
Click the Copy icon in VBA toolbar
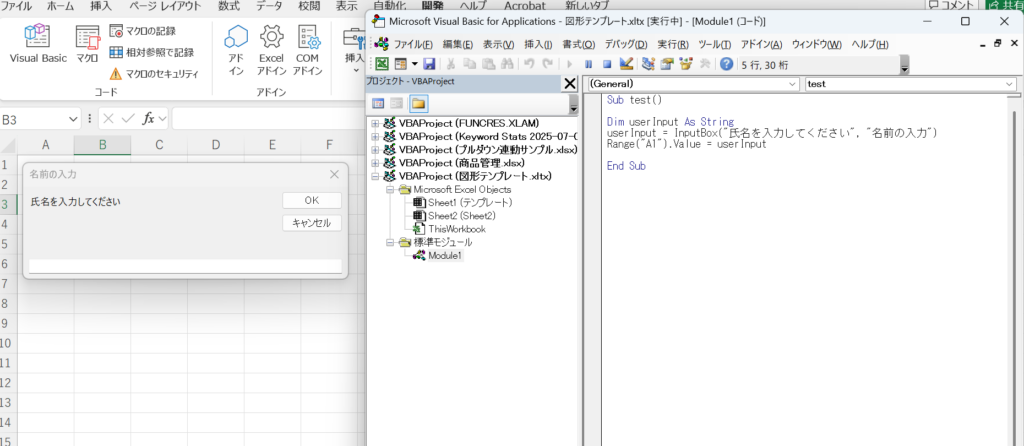[470, 64]
